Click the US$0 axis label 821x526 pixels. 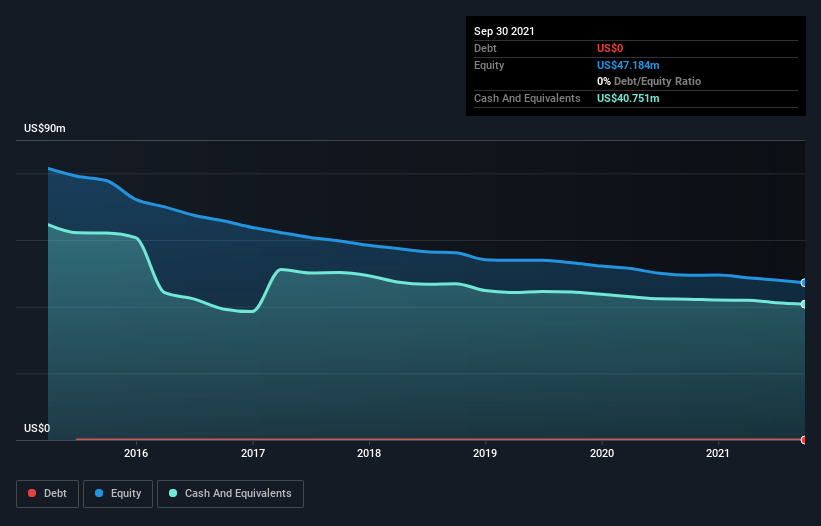[37, 428]
